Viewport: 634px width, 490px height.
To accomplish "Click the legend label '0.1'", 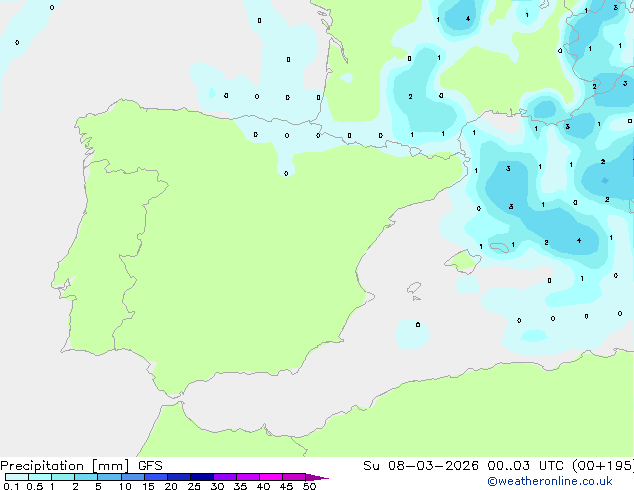I will pos(11,486).
